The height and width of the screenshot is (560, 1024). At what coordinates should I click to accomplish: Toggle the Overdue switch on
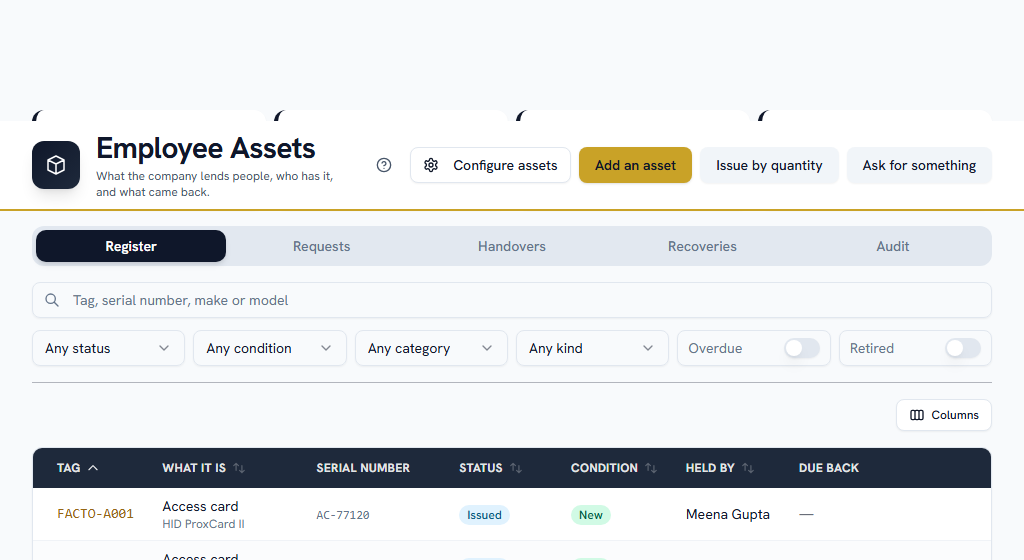coord(802,349)
